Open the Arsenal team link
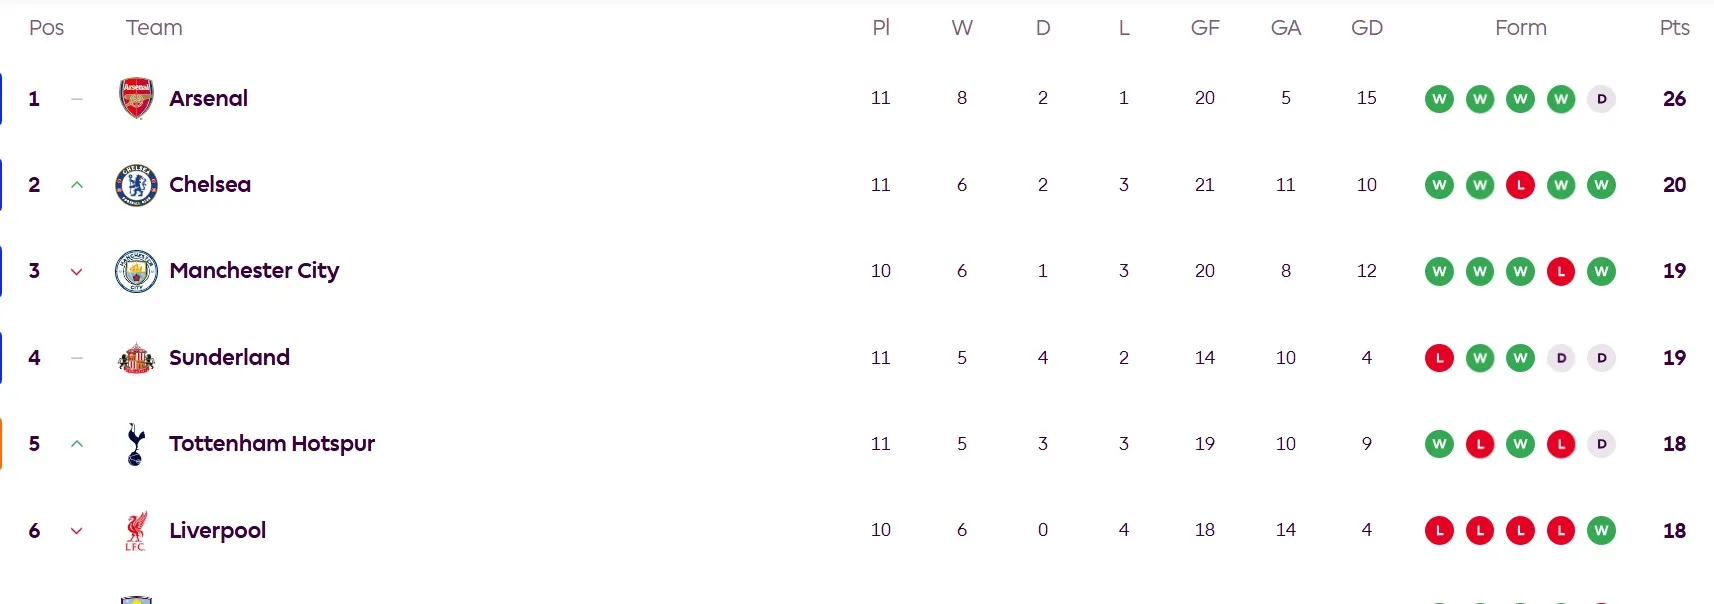Image resolution: width=1714 pixels, height=604 pixels. 208,98
